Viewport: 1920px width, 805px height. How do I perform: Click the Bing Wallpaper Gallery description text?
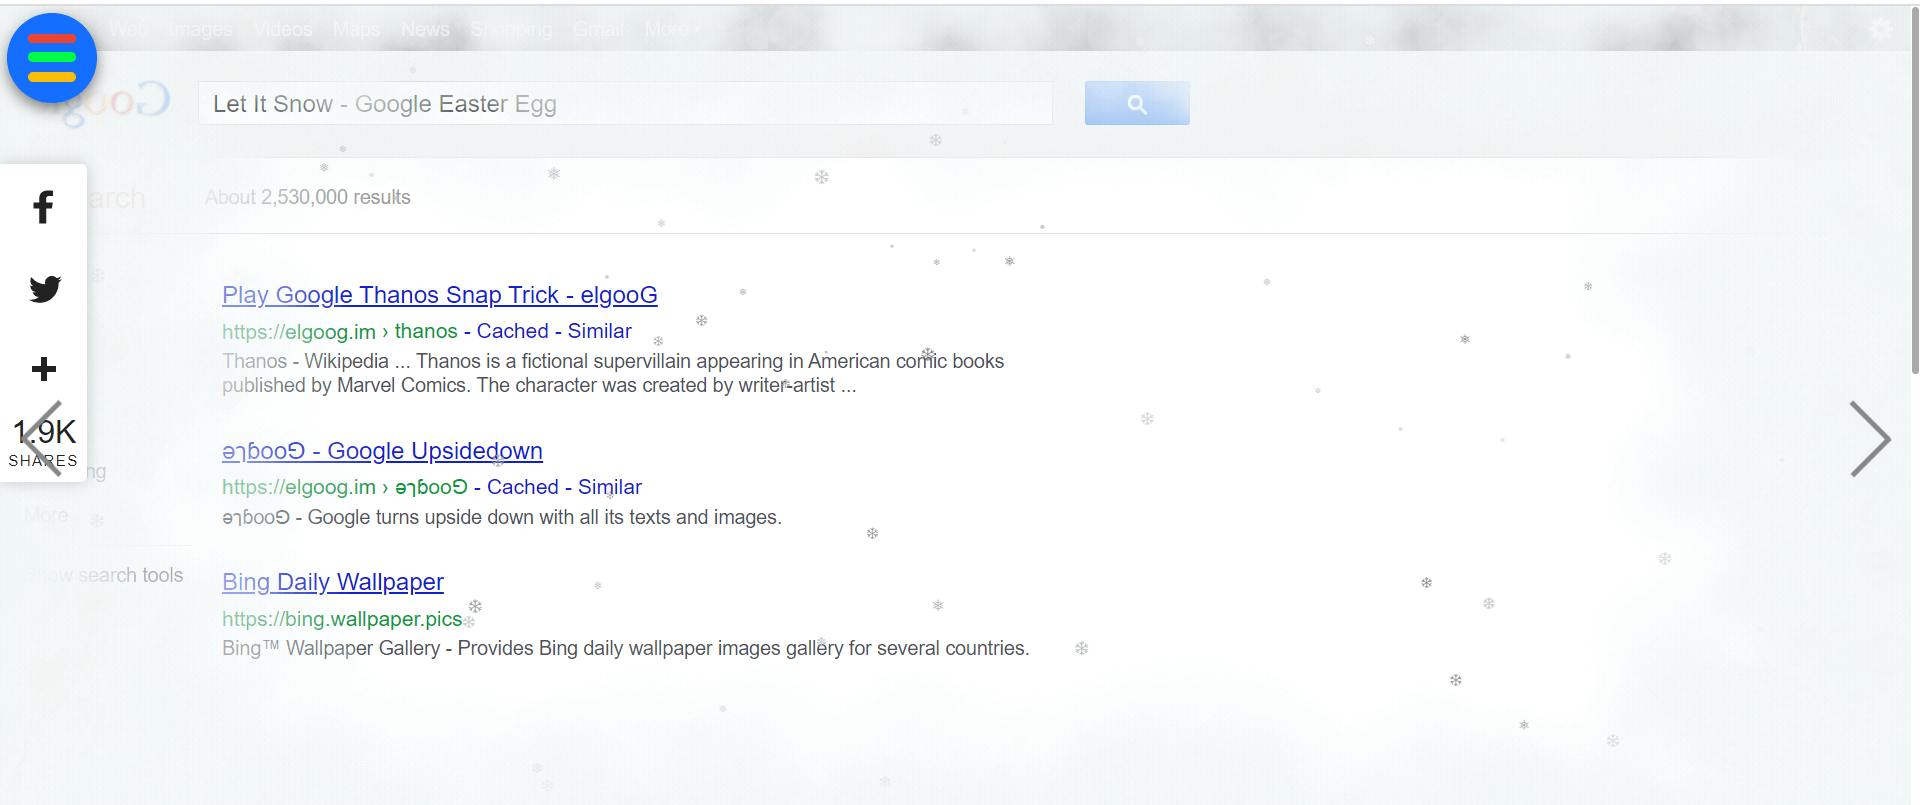click(626, 648)
